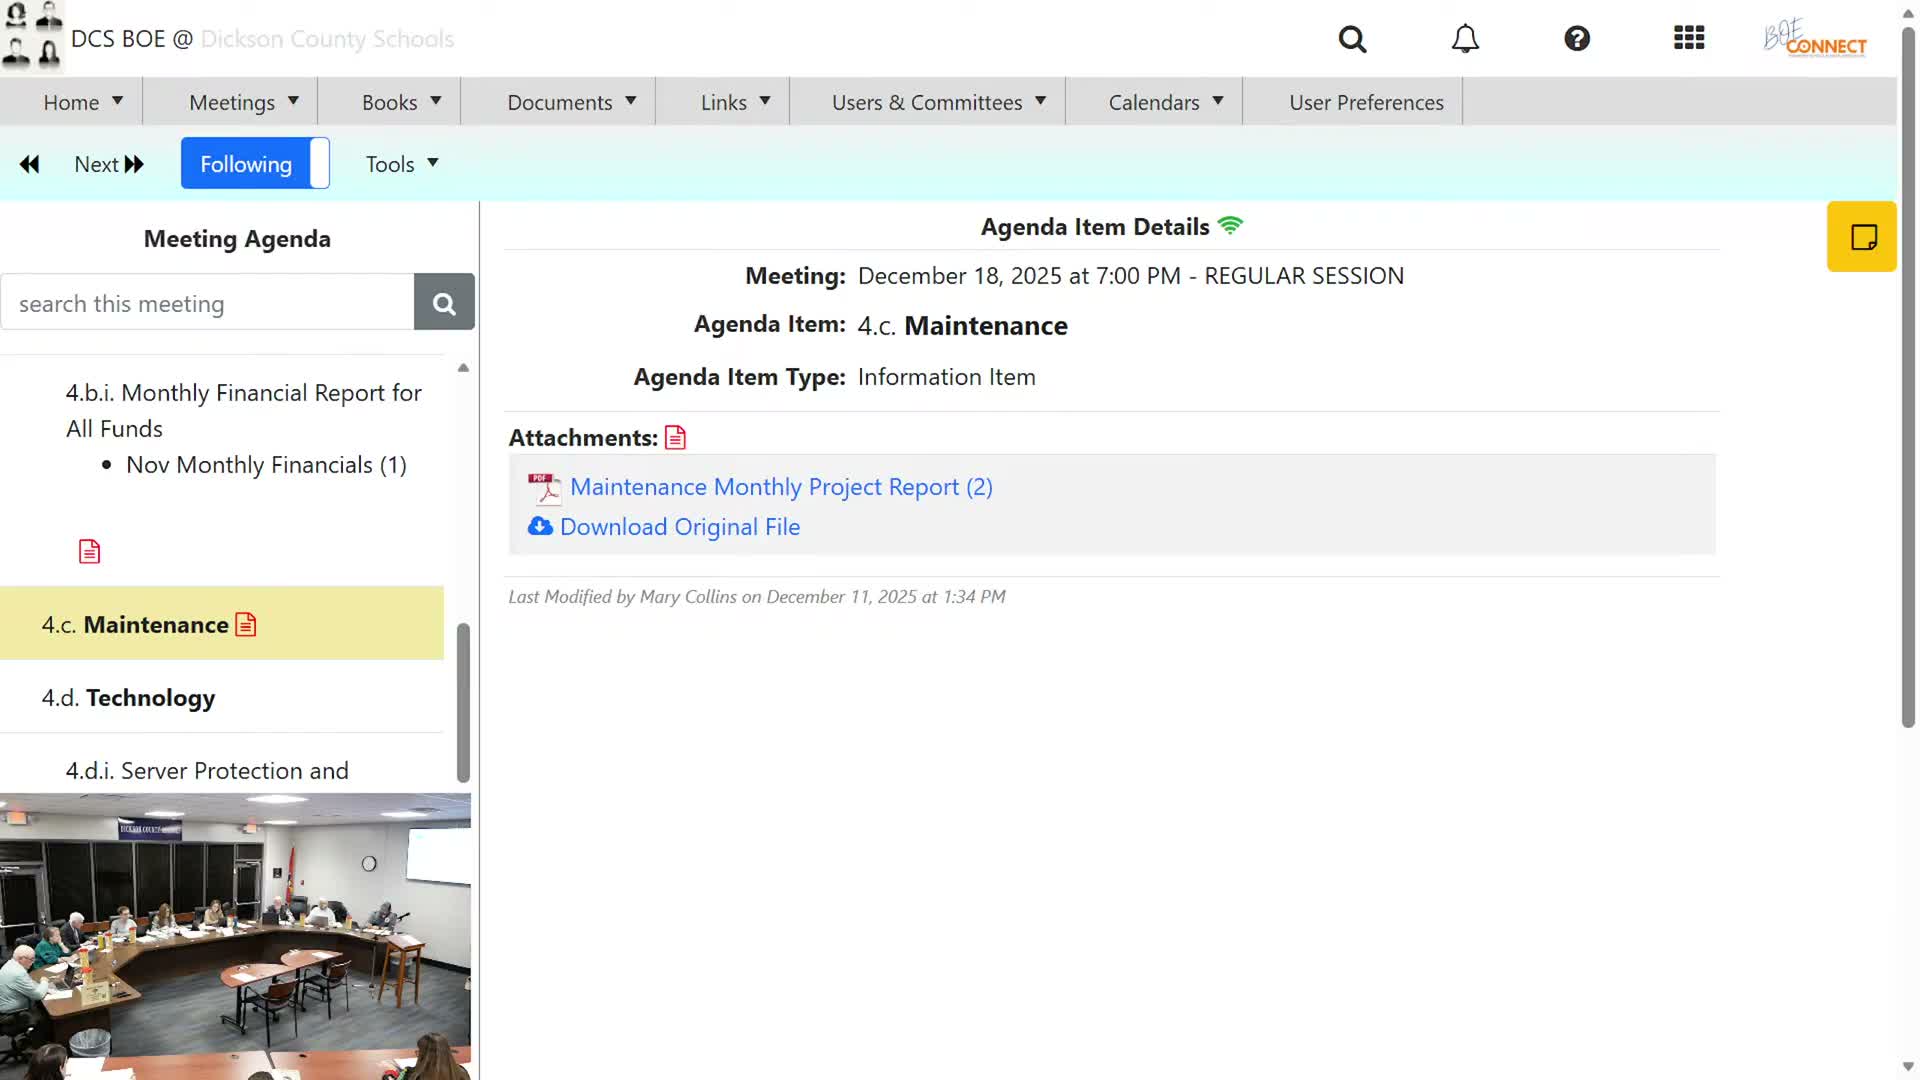Open the User Preferences menu item
Screen dimensions: 1920x1080
pyautogui.click(x=1366, y=102)
